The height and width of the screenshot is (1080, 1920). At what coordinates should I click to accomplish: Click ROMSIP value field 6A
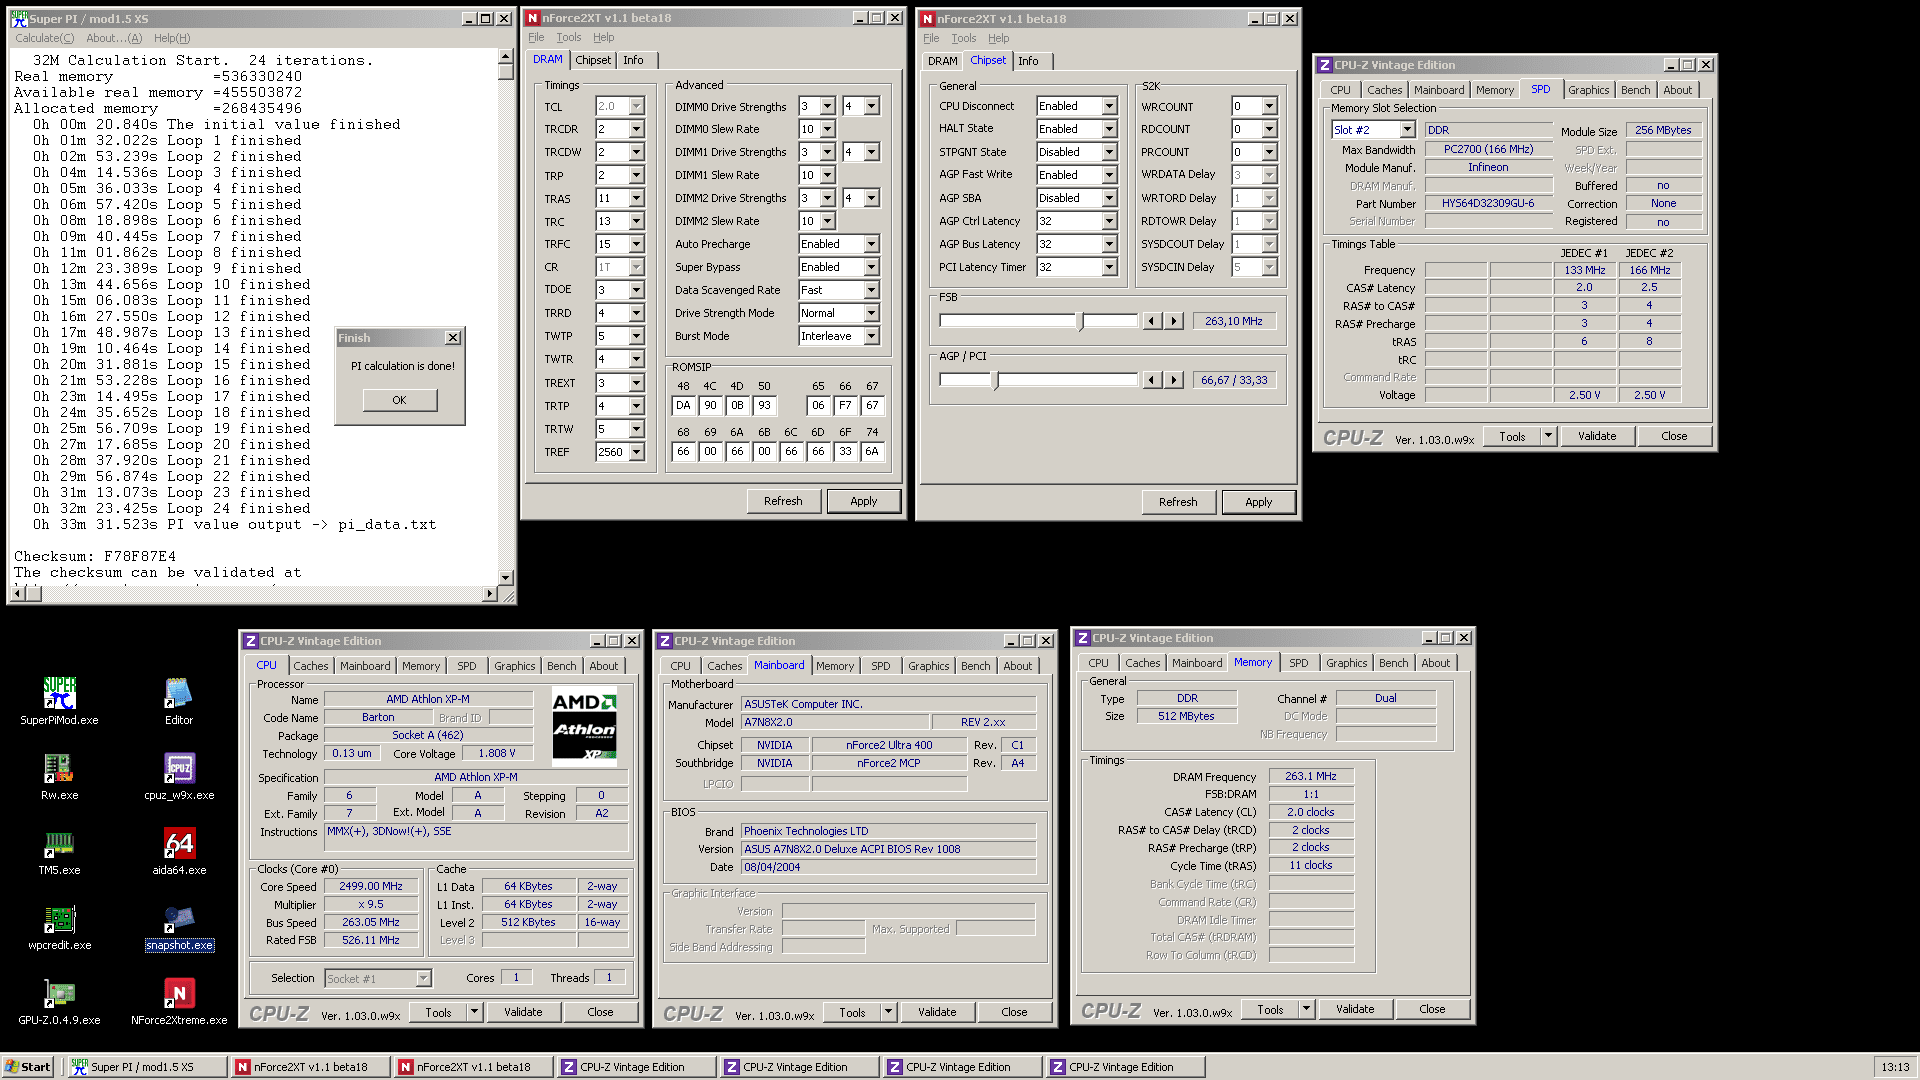[872, 451]
